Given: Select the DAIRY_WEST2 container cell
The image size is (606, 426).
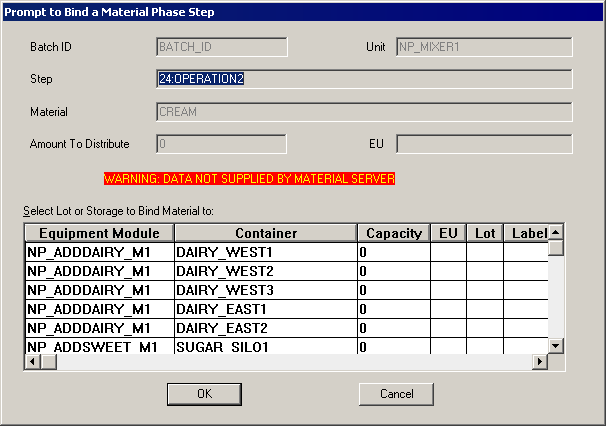Looking at the screenshot, I should click(266, 271).
